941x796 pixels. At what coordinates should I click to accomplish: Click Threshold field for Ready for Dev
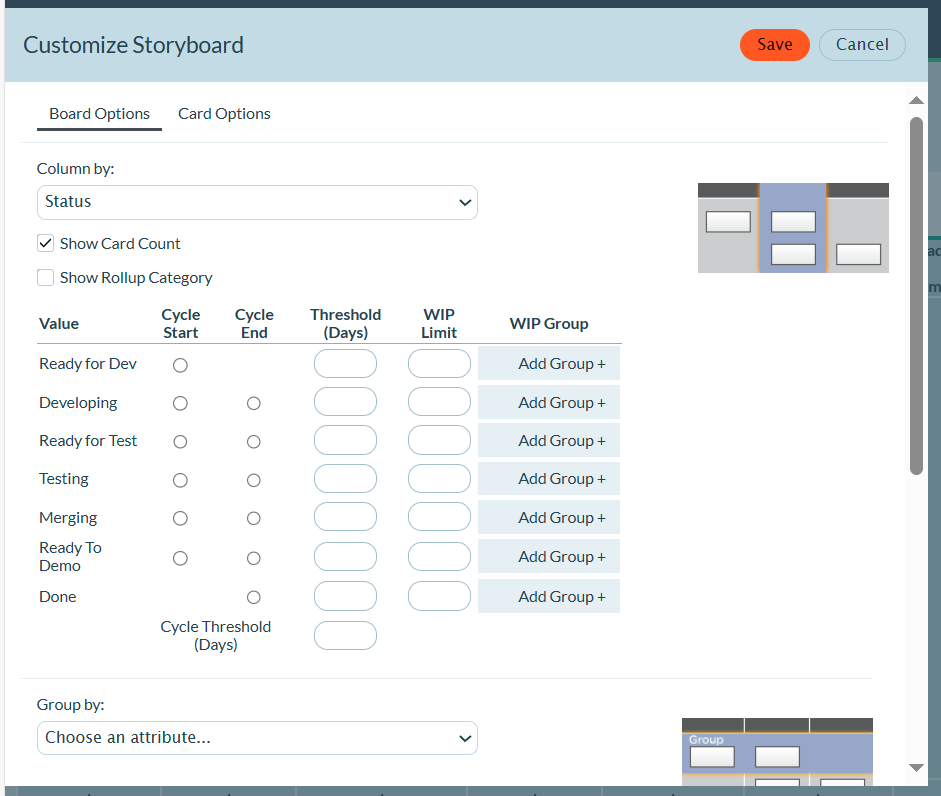tap(345, 364)
